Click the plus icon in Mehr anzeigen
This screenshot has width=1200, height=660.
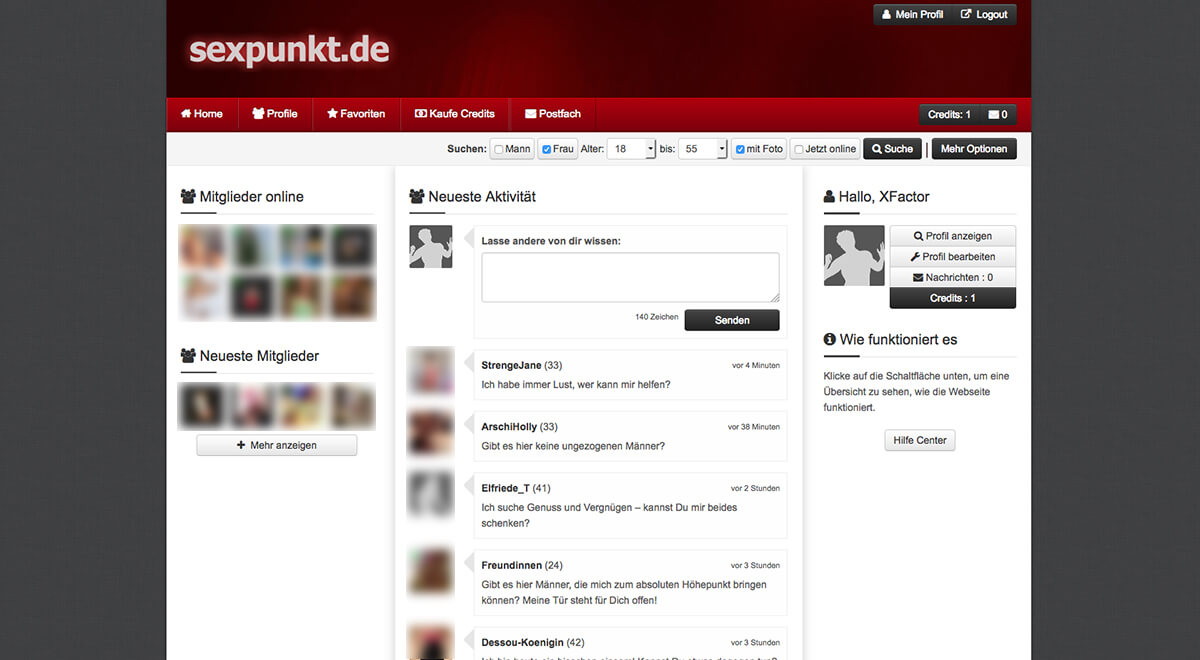[241, 445]
